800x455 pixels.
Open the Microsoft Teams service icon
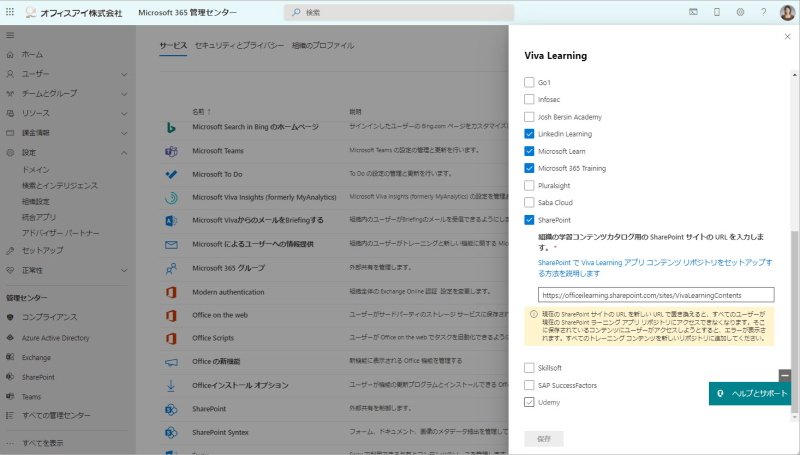(171, 151)
